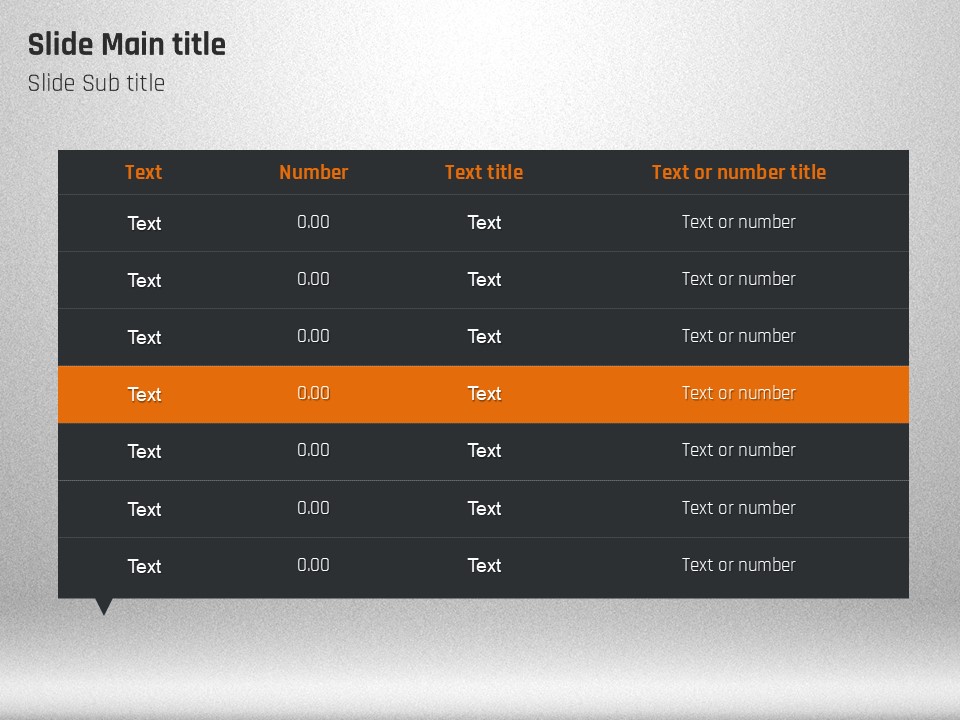Click the "Number" column header
Image resolution: width=960 pixels, height=720 pixels.
313,172
